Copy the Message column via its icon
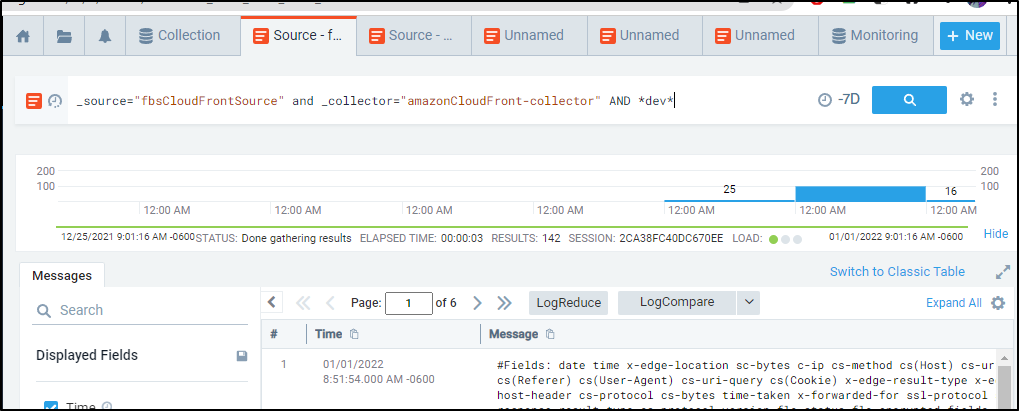Screen dimensions: 1019x411 point(550,334)
